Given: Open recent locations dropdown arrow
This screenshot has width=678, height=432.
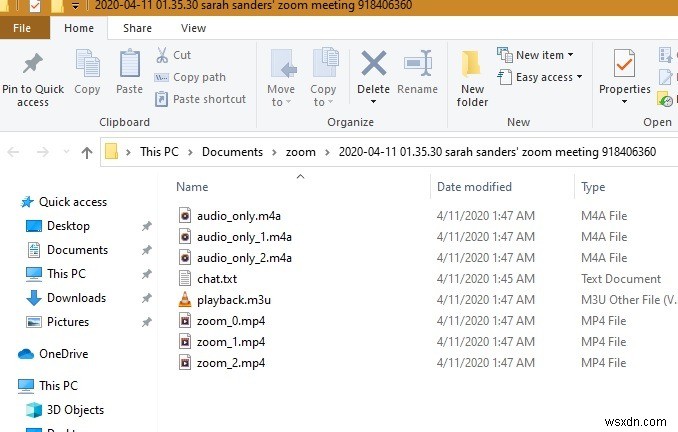Looking at the screenshot, I should 66,152.
